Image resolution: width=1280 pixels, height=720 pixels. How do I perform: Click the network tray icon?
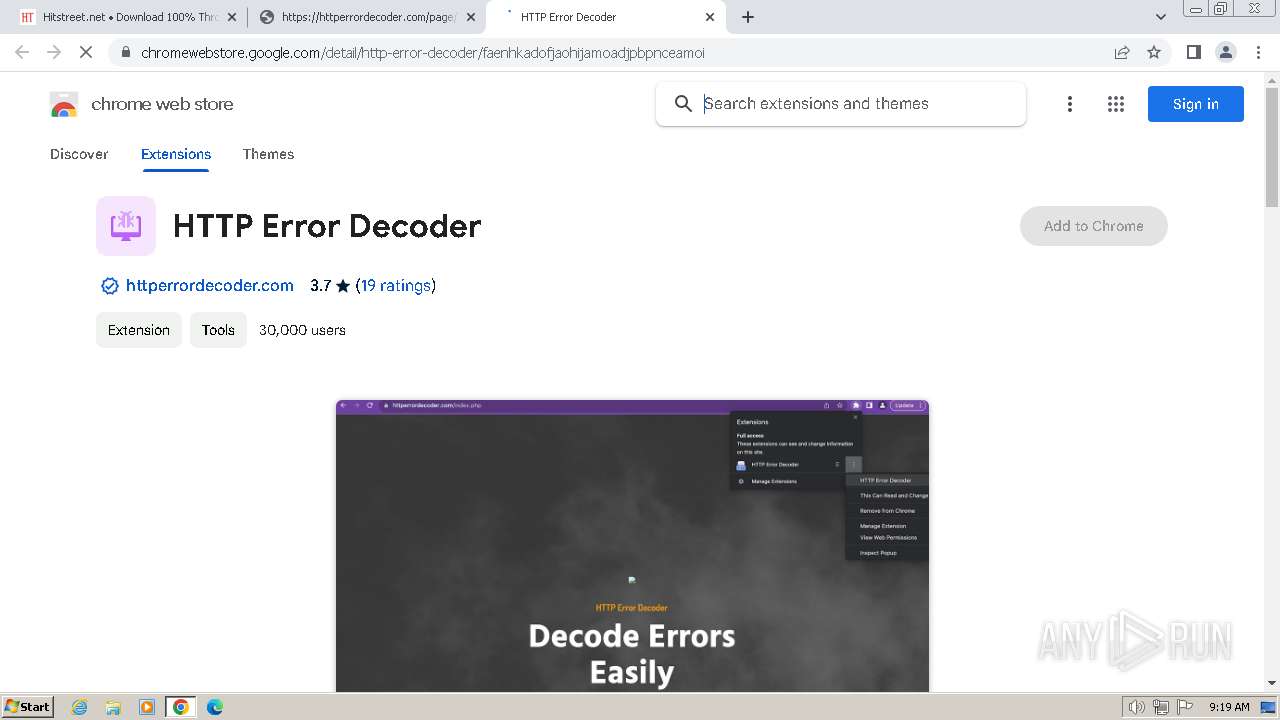tap(1161, 707)
